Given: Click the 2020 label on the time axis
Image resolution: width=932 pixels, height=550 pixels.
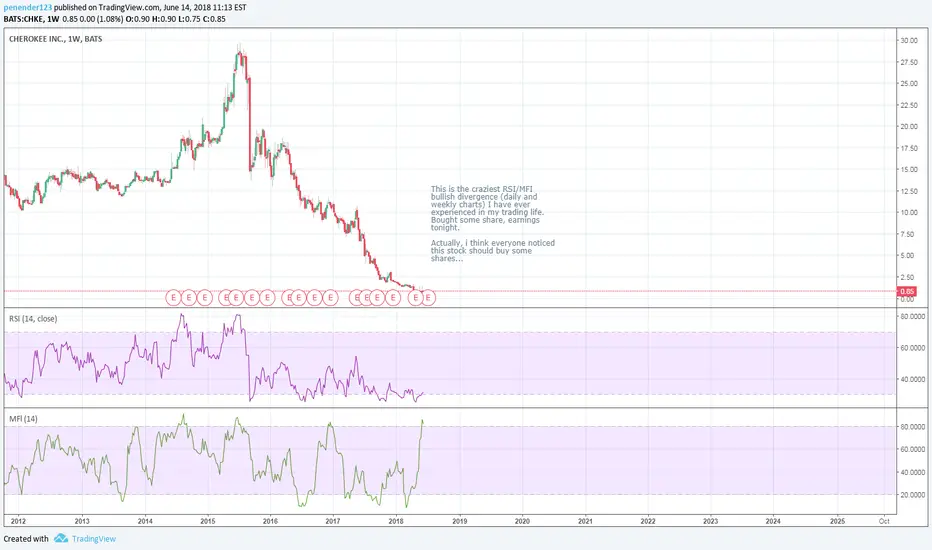Looking at the screenshot, I should pos(522,521).
